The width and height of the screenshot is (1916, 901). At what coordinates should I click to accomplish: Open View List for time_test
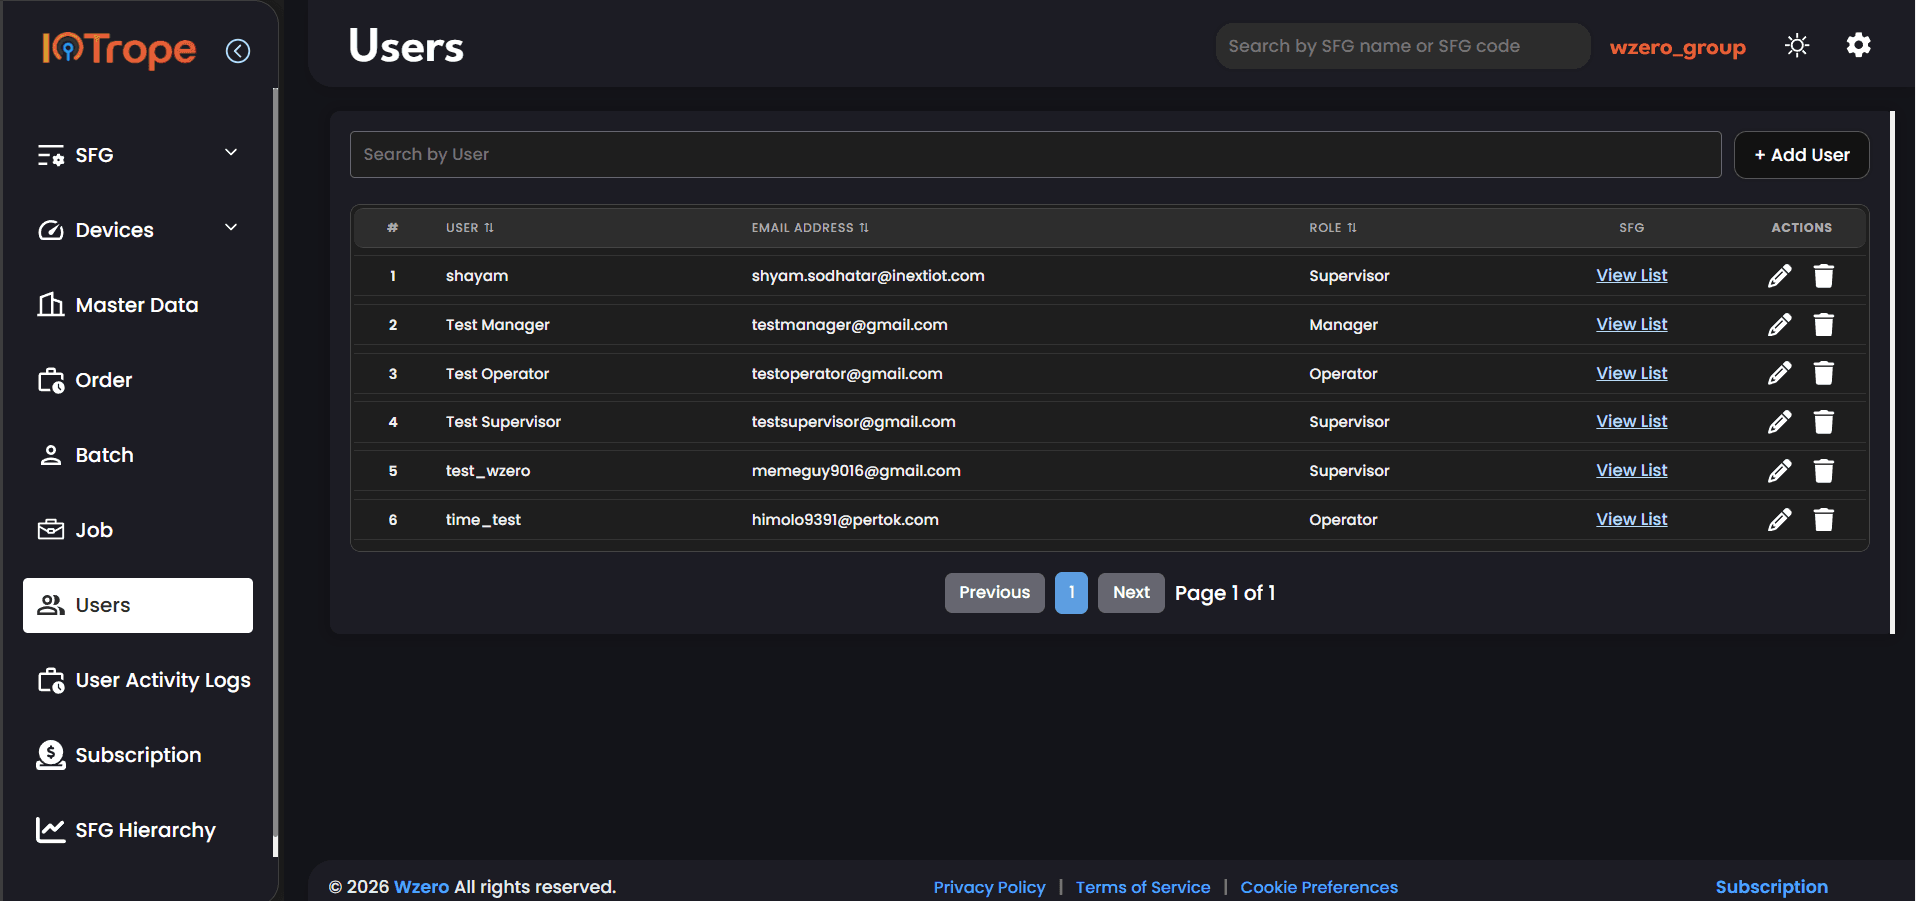tap(1631, 519)
